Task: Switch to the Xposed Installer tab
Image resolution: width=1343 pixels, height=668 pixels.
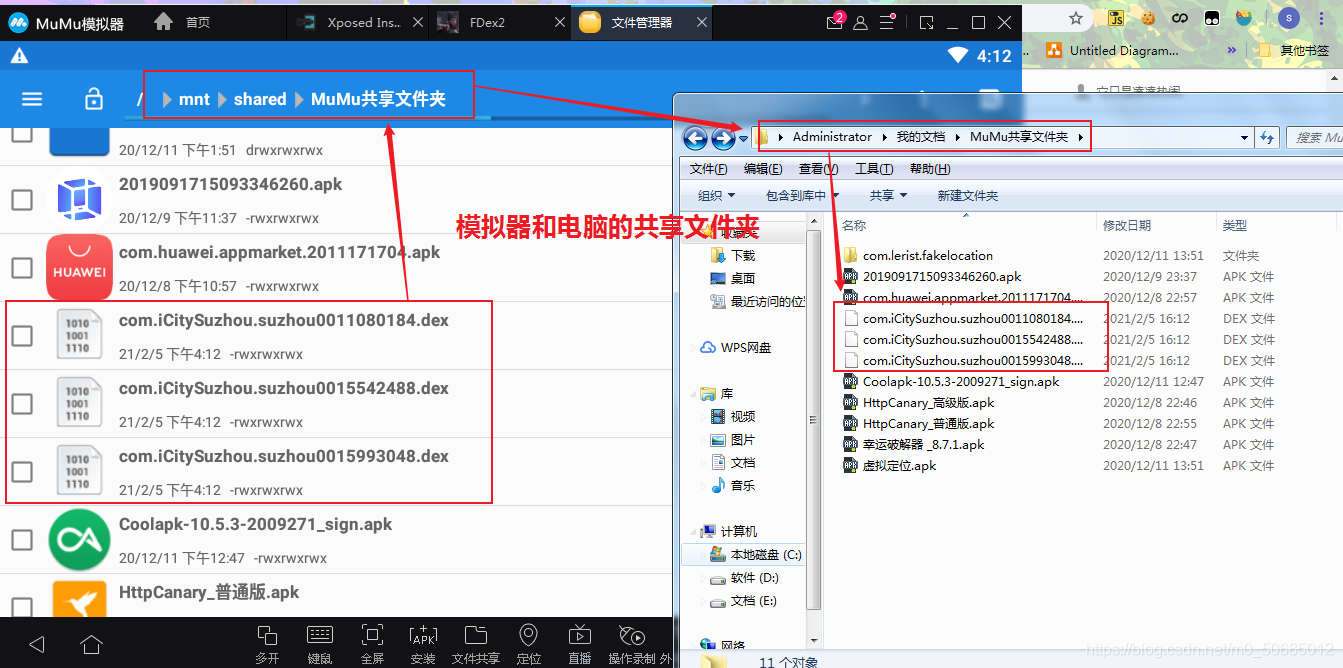Action: click(x=357, y=22)
